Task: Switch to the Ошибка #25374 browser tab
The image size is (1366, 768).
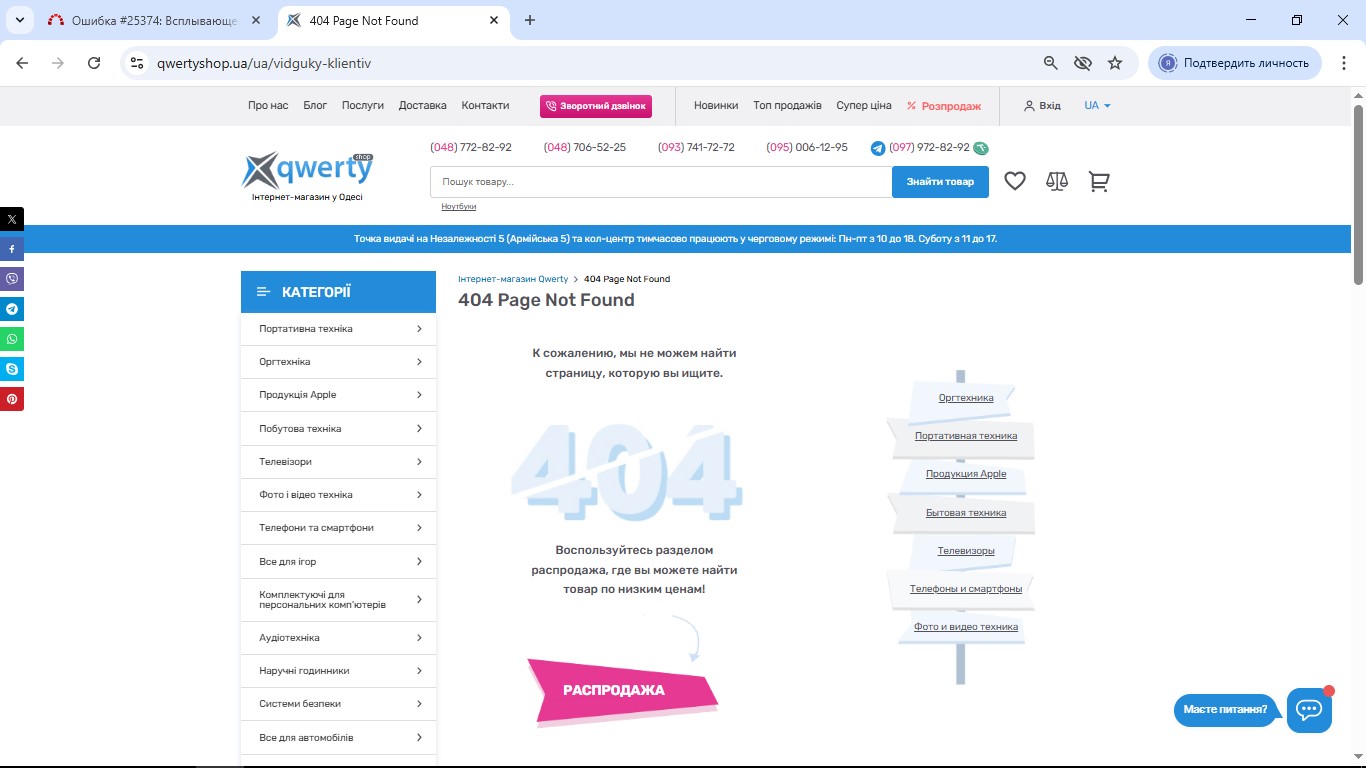Action: [x=153, y=20]
